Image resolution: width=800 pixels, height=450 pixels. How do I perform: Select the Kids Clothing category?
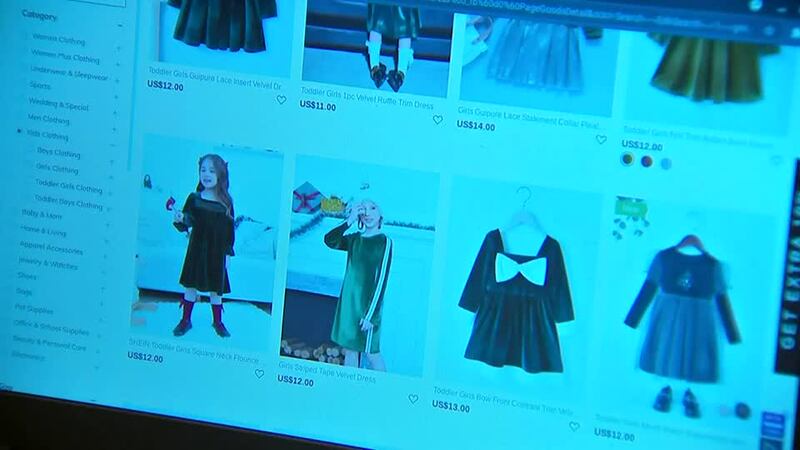point(47,135)
